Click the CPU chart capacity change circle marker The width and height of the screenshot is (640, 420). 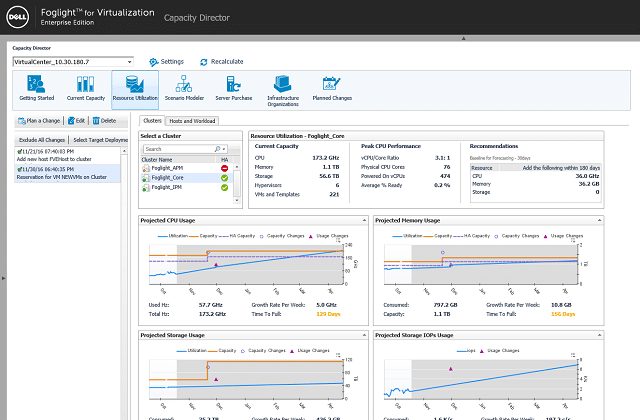pyautogui.click(x=208, y=253)
